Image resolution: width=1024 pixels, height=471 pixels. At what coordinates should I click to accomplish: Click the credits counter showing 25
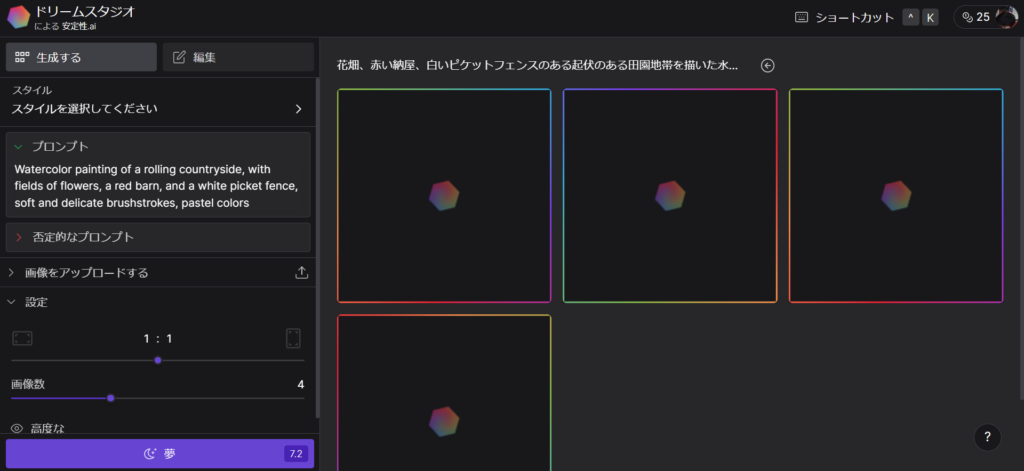tap(975, 17)
